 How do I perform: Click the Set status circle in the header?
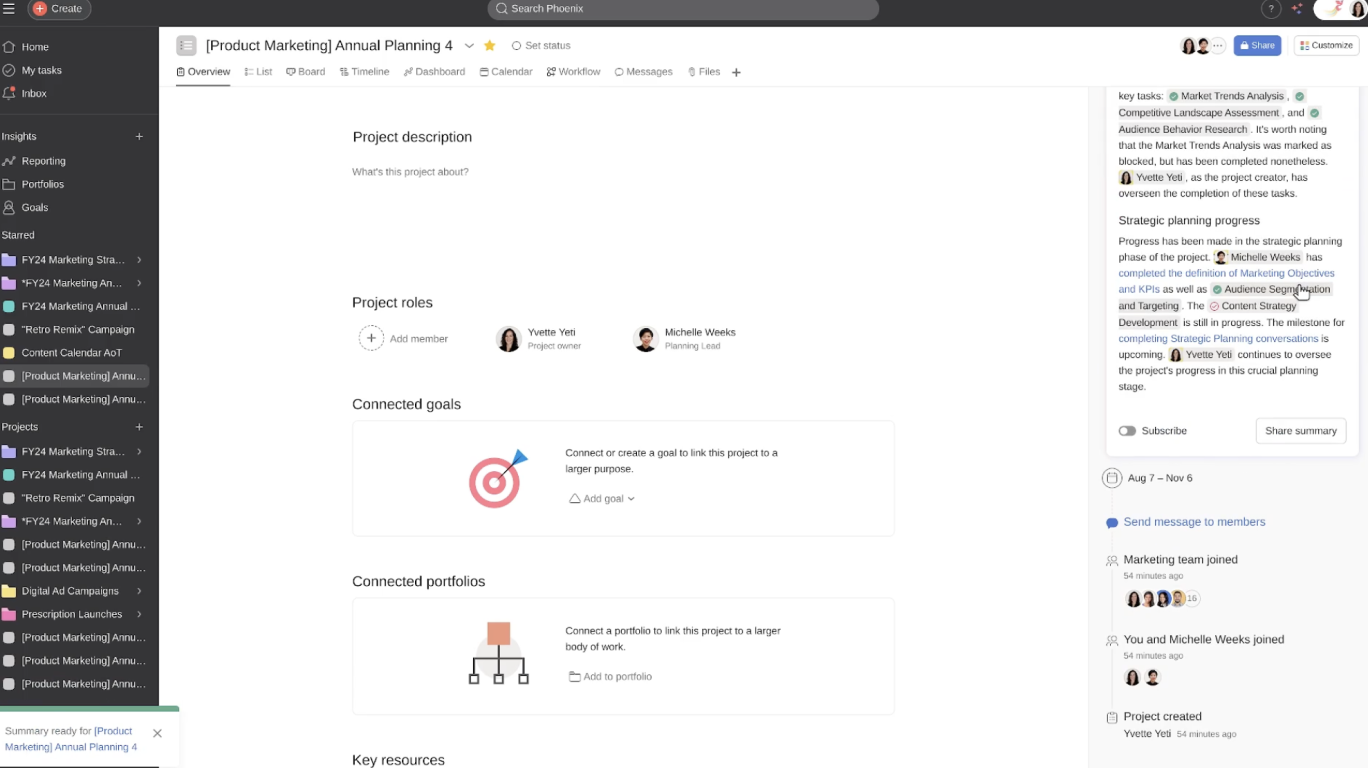[519, 45]
